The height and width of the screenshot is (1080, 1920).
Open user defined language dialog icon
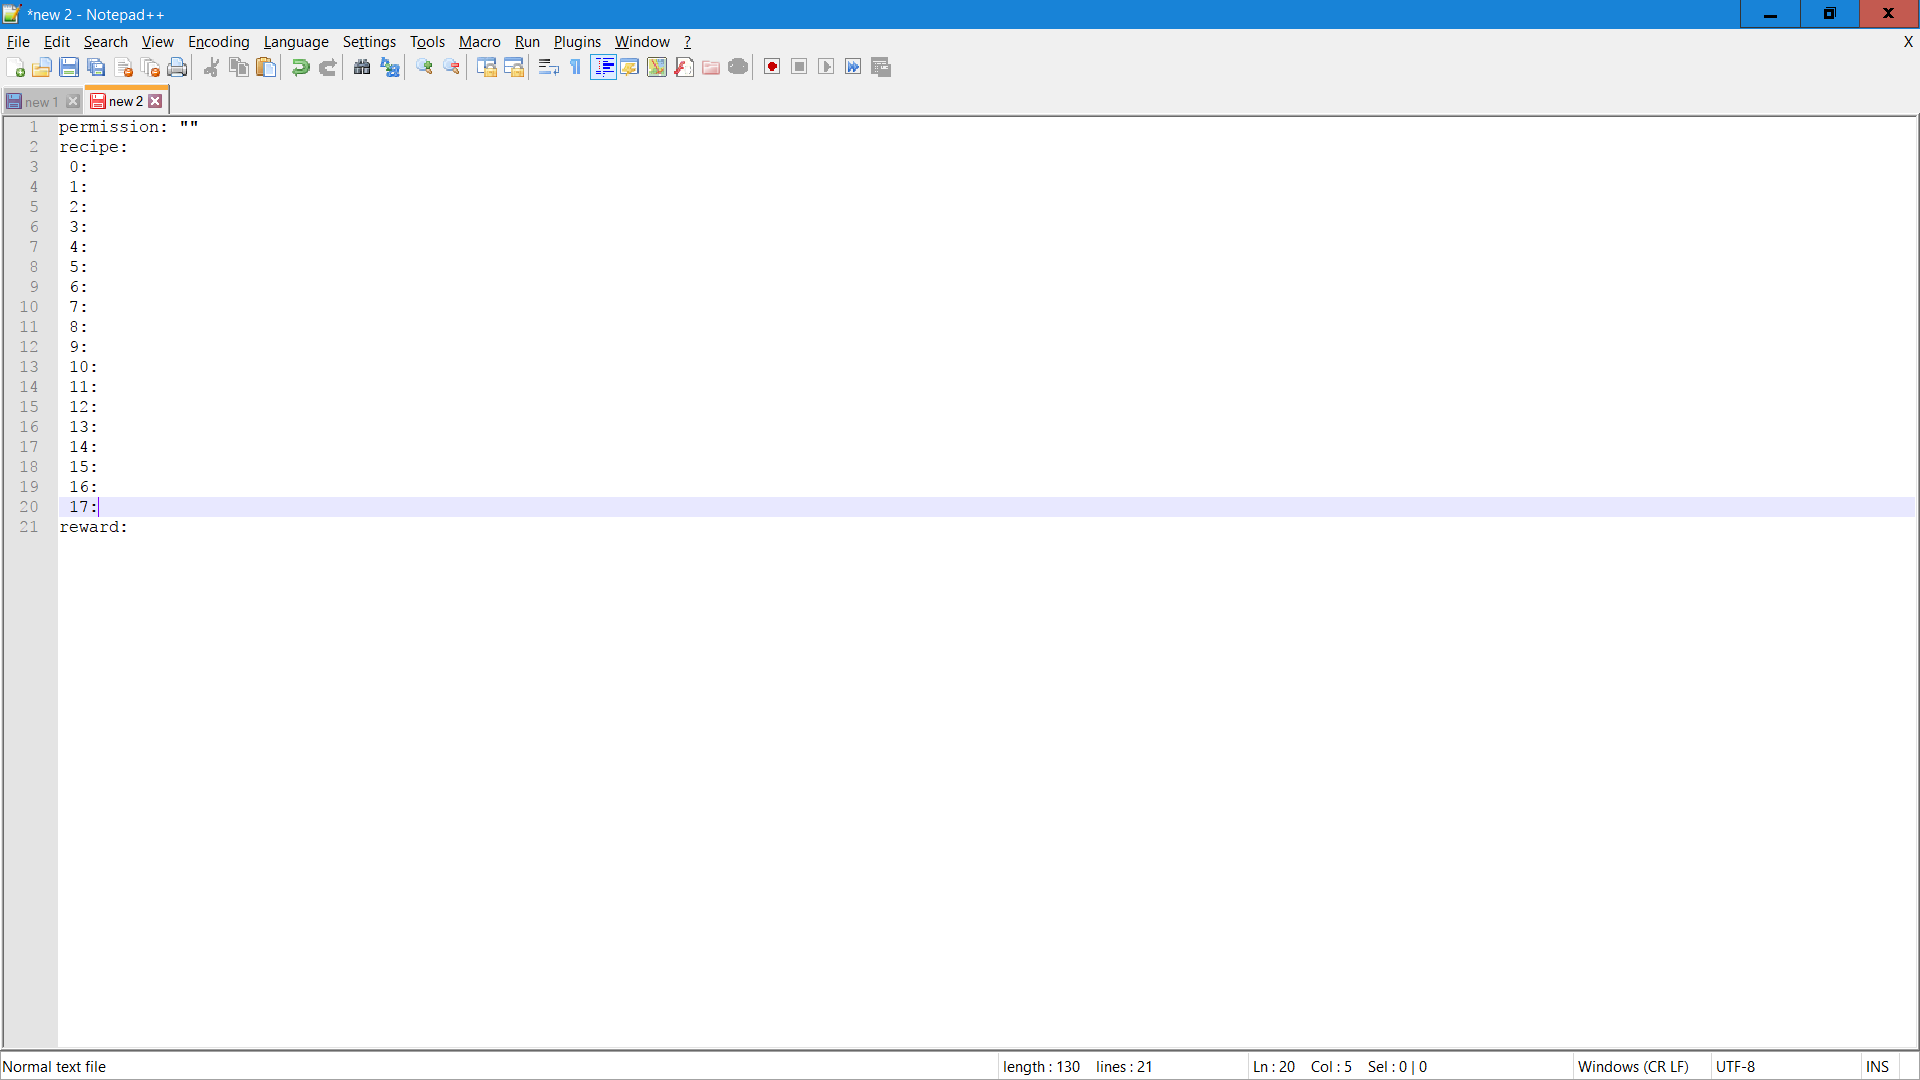point(629,67)
